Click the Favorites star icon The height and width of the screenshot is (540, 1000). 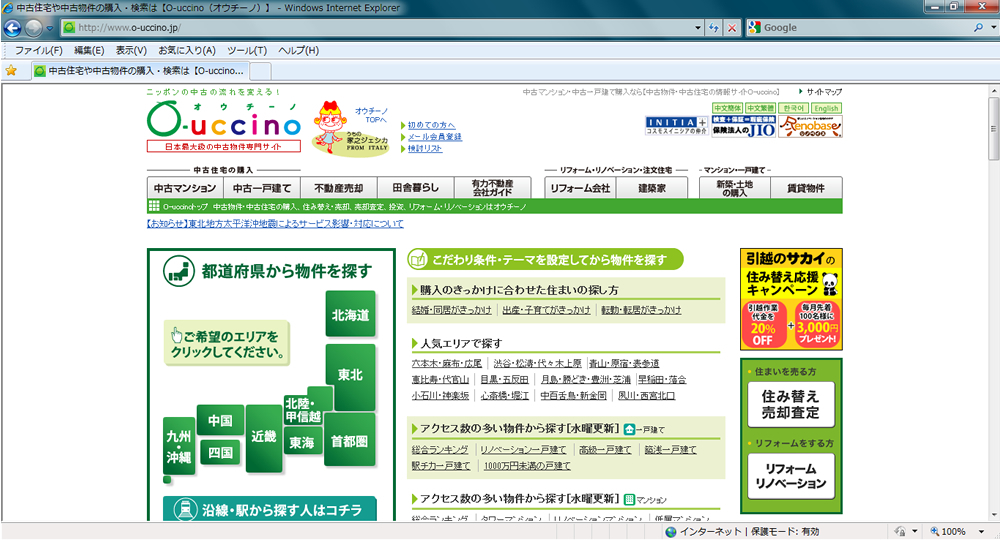pos(11,71)
